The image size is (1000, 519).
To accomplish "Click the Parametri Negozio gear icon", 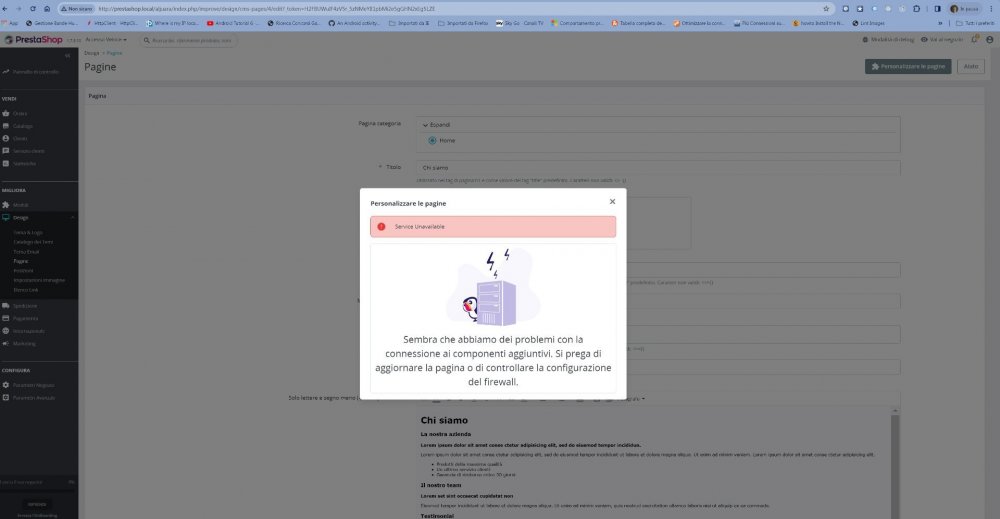I will pyautogui.click(x=6, y=385).
